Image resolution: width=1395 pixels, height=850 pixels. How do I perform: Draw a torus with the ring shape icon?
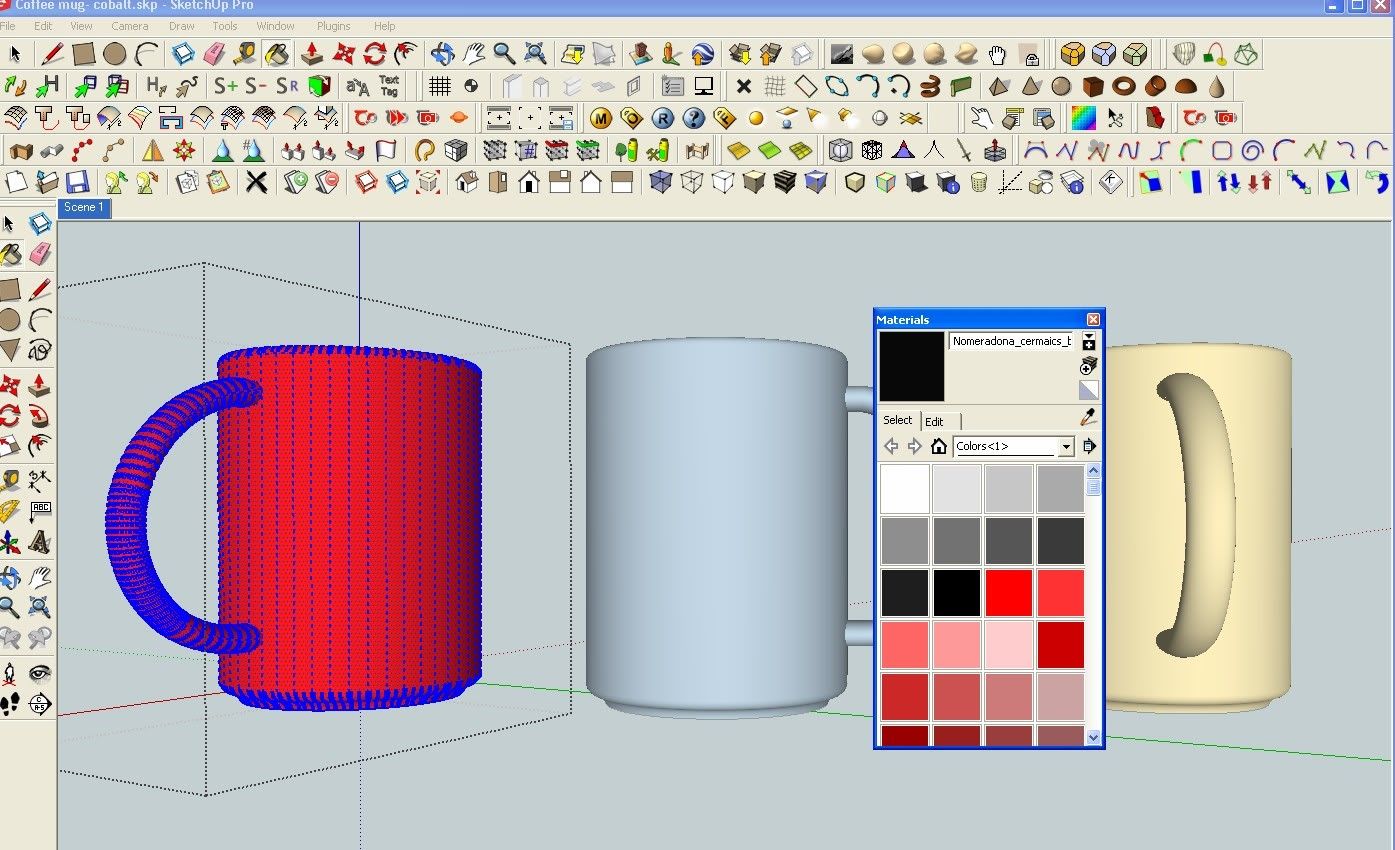pos(1123,86)
